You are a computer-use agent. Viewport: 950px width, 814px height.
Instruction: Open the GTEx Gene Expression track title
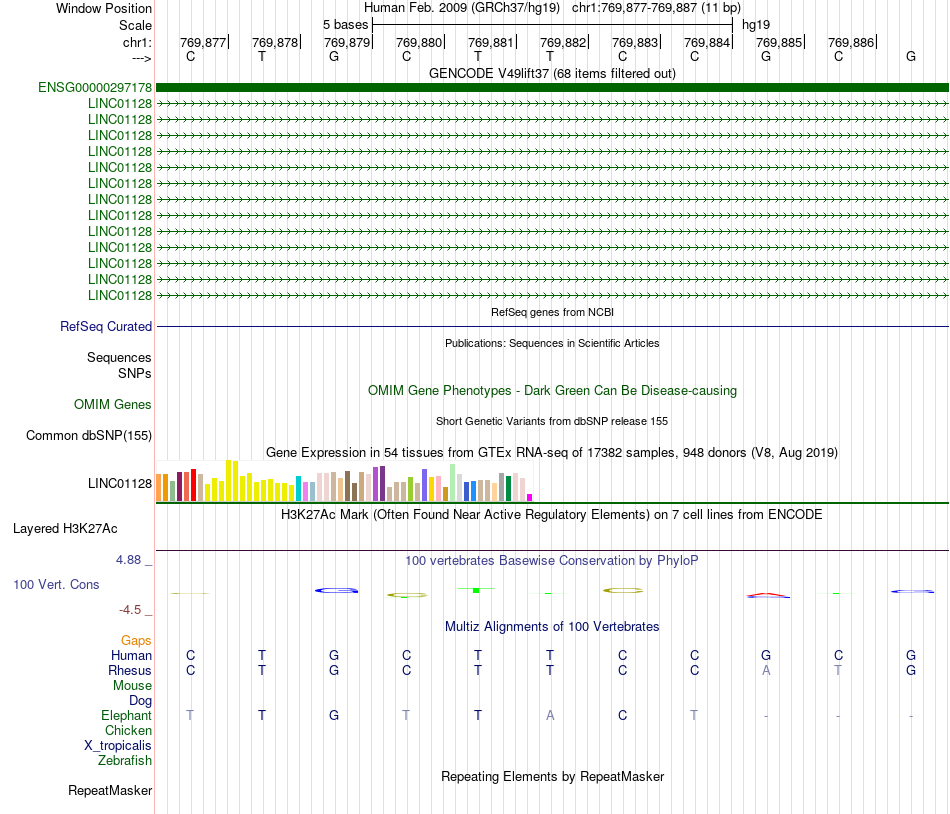[x=552, y=452]
